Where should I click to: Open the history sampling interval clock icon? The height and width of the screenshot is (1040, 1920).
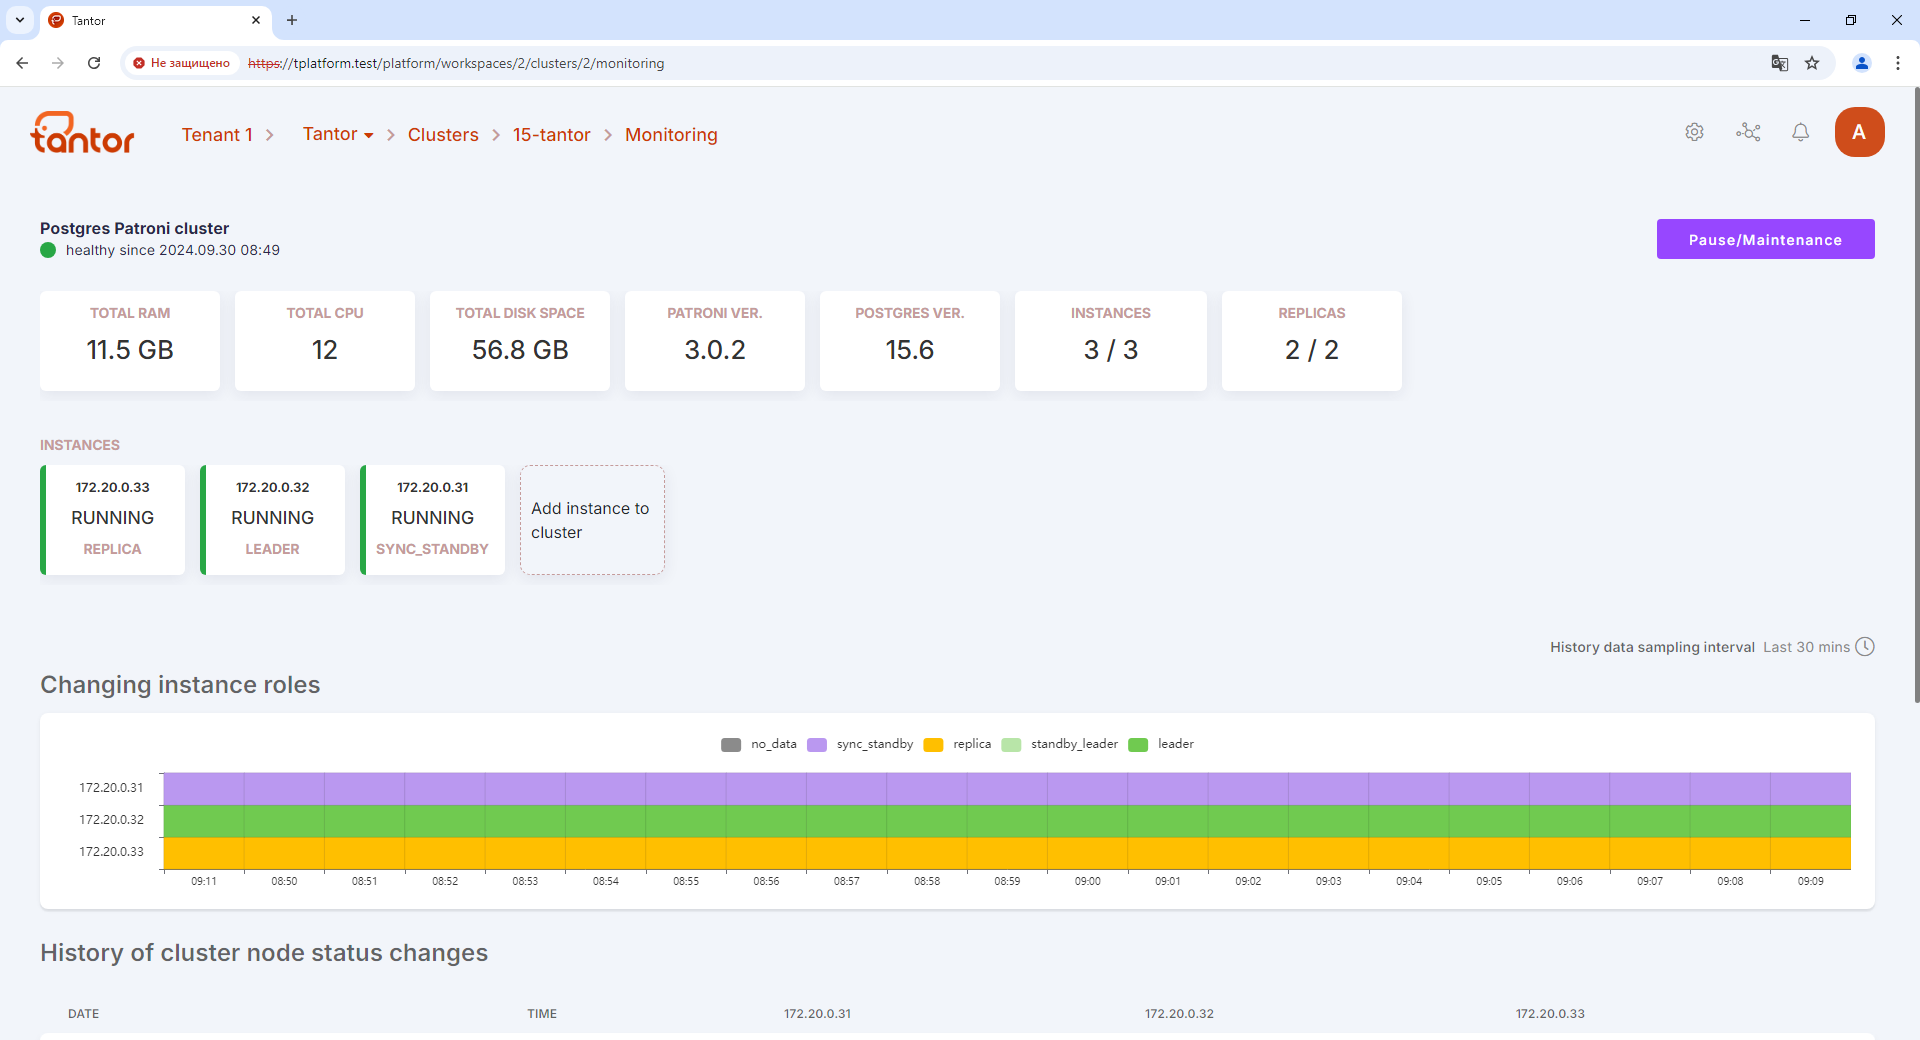coord(1865,647)
